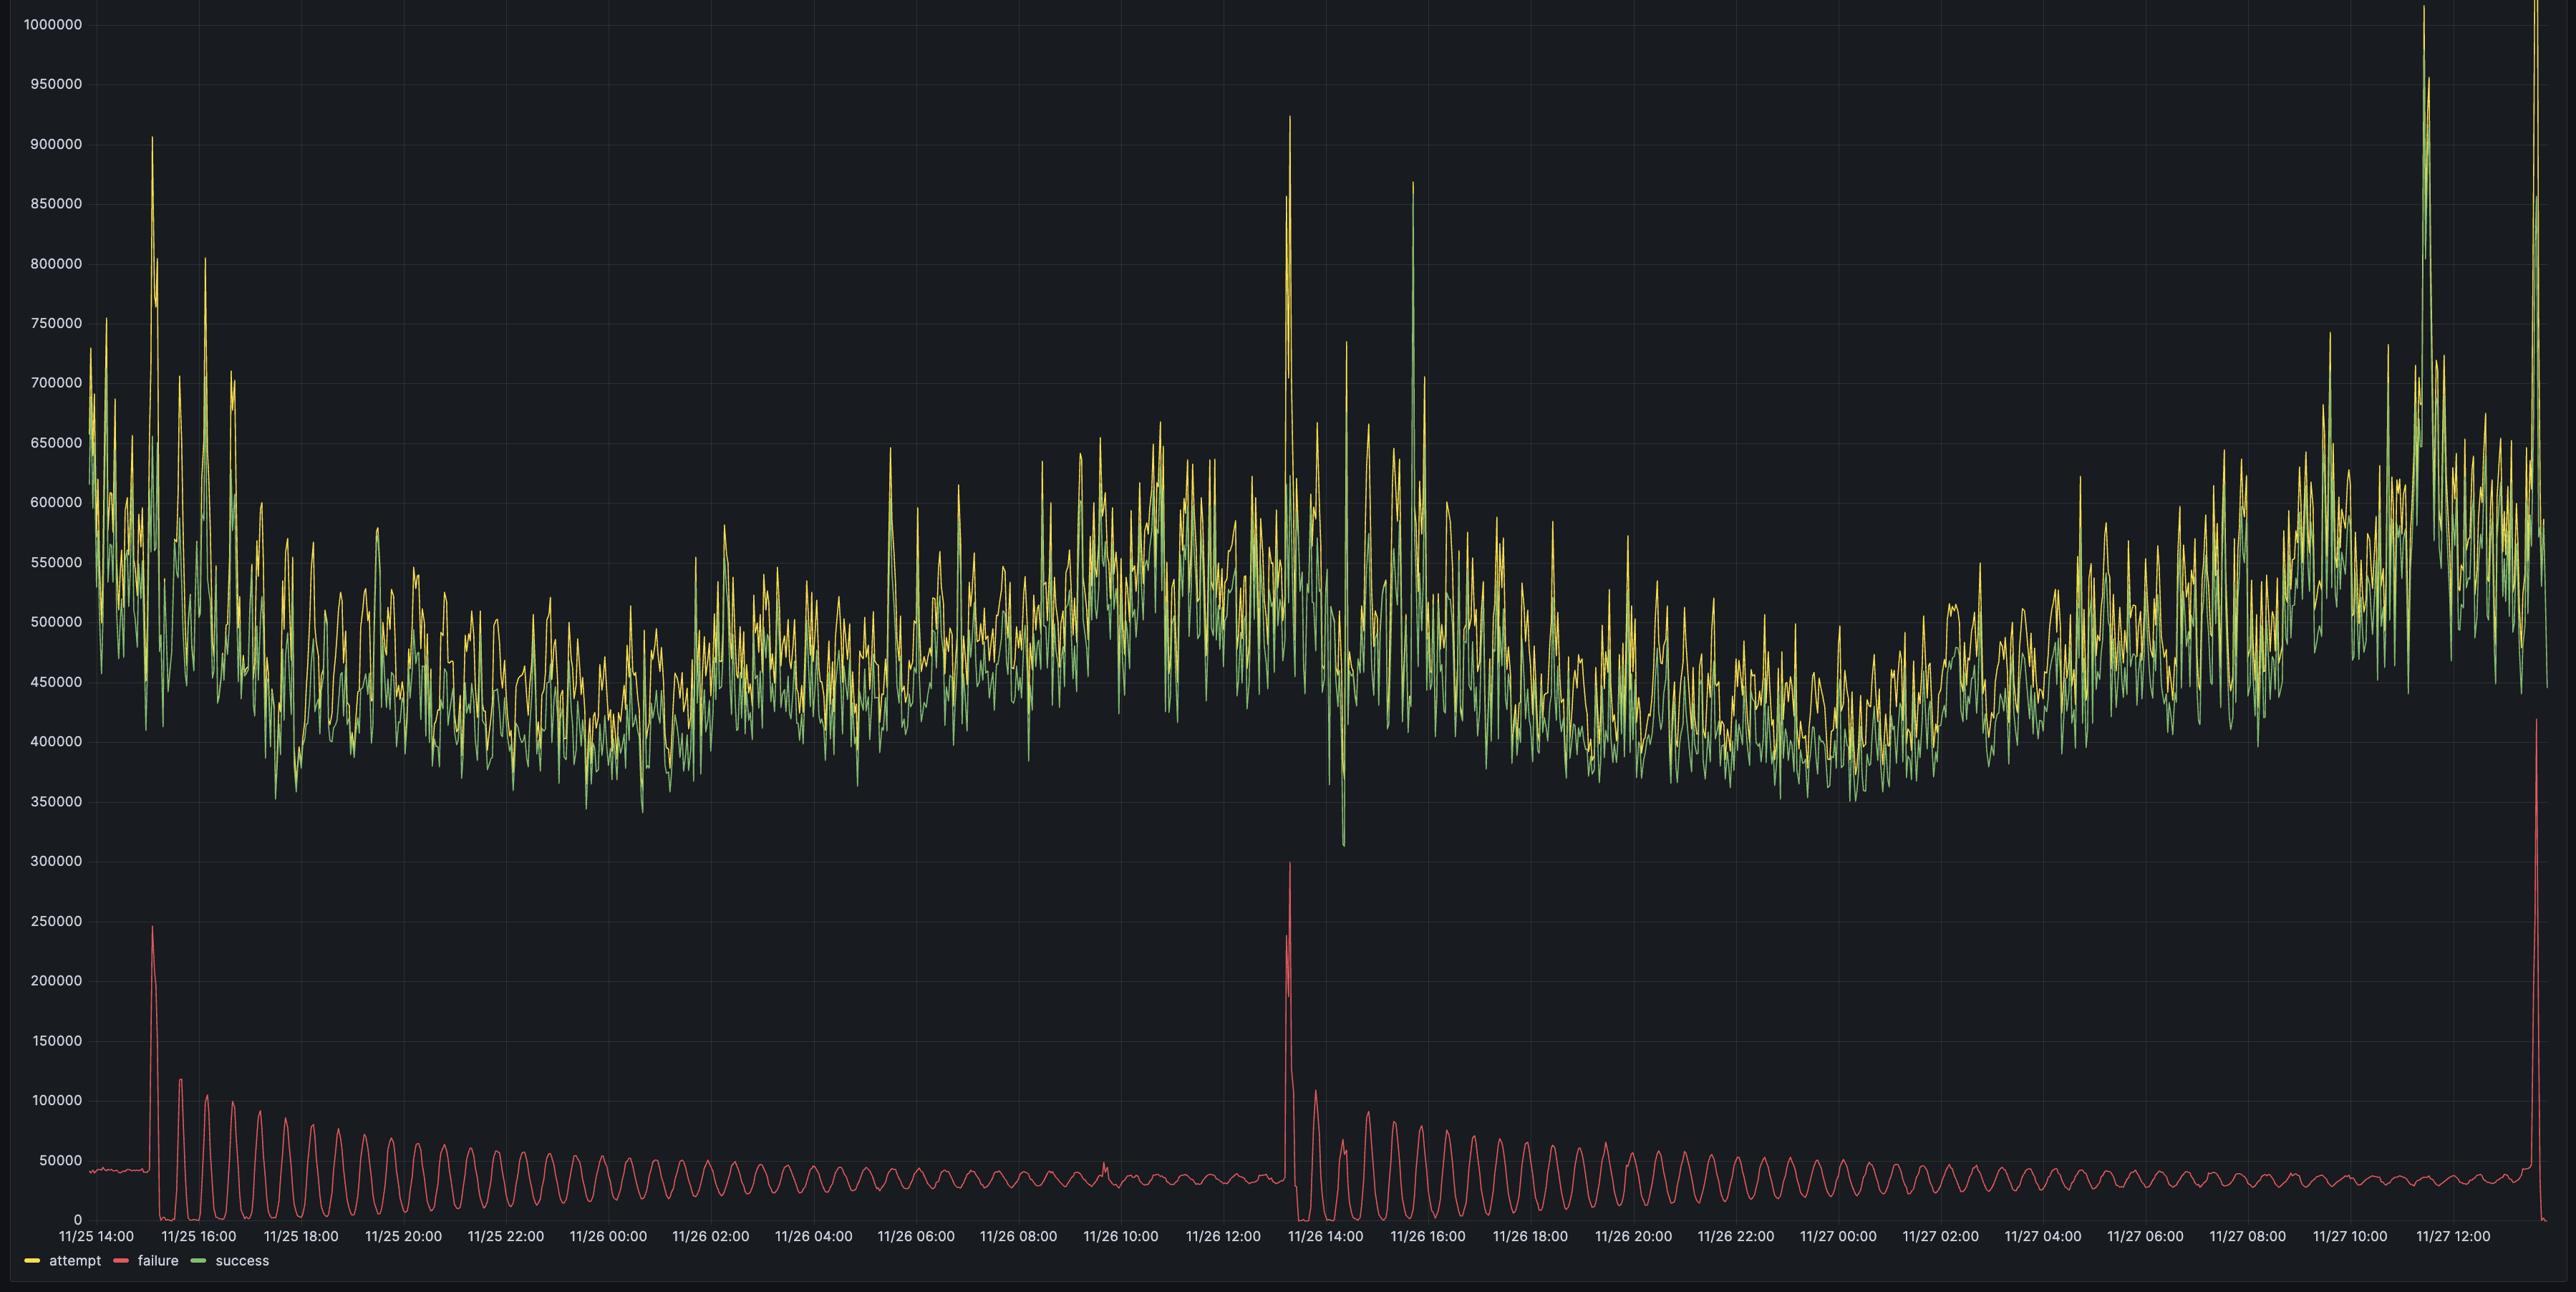Open the red failure color swatch
Viewport: 2576px width, 1292px height.
pyautogui.click(x=121, y=1261)
